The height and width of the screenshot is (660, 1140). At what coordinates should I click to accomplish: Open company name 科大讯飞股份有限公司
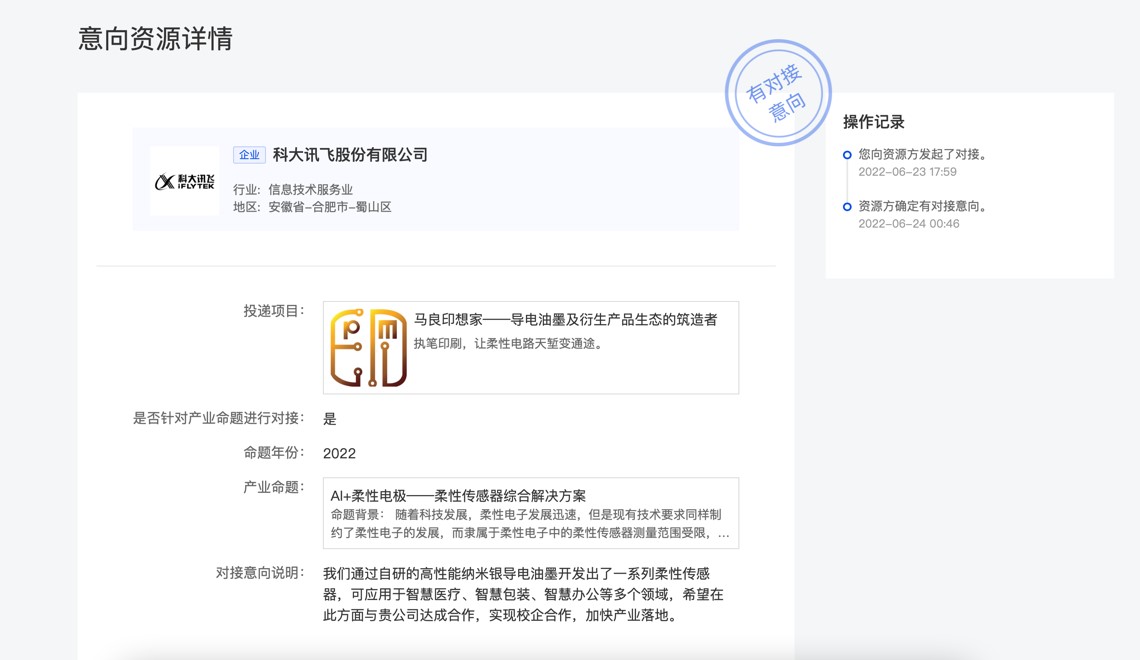point(350,155)
